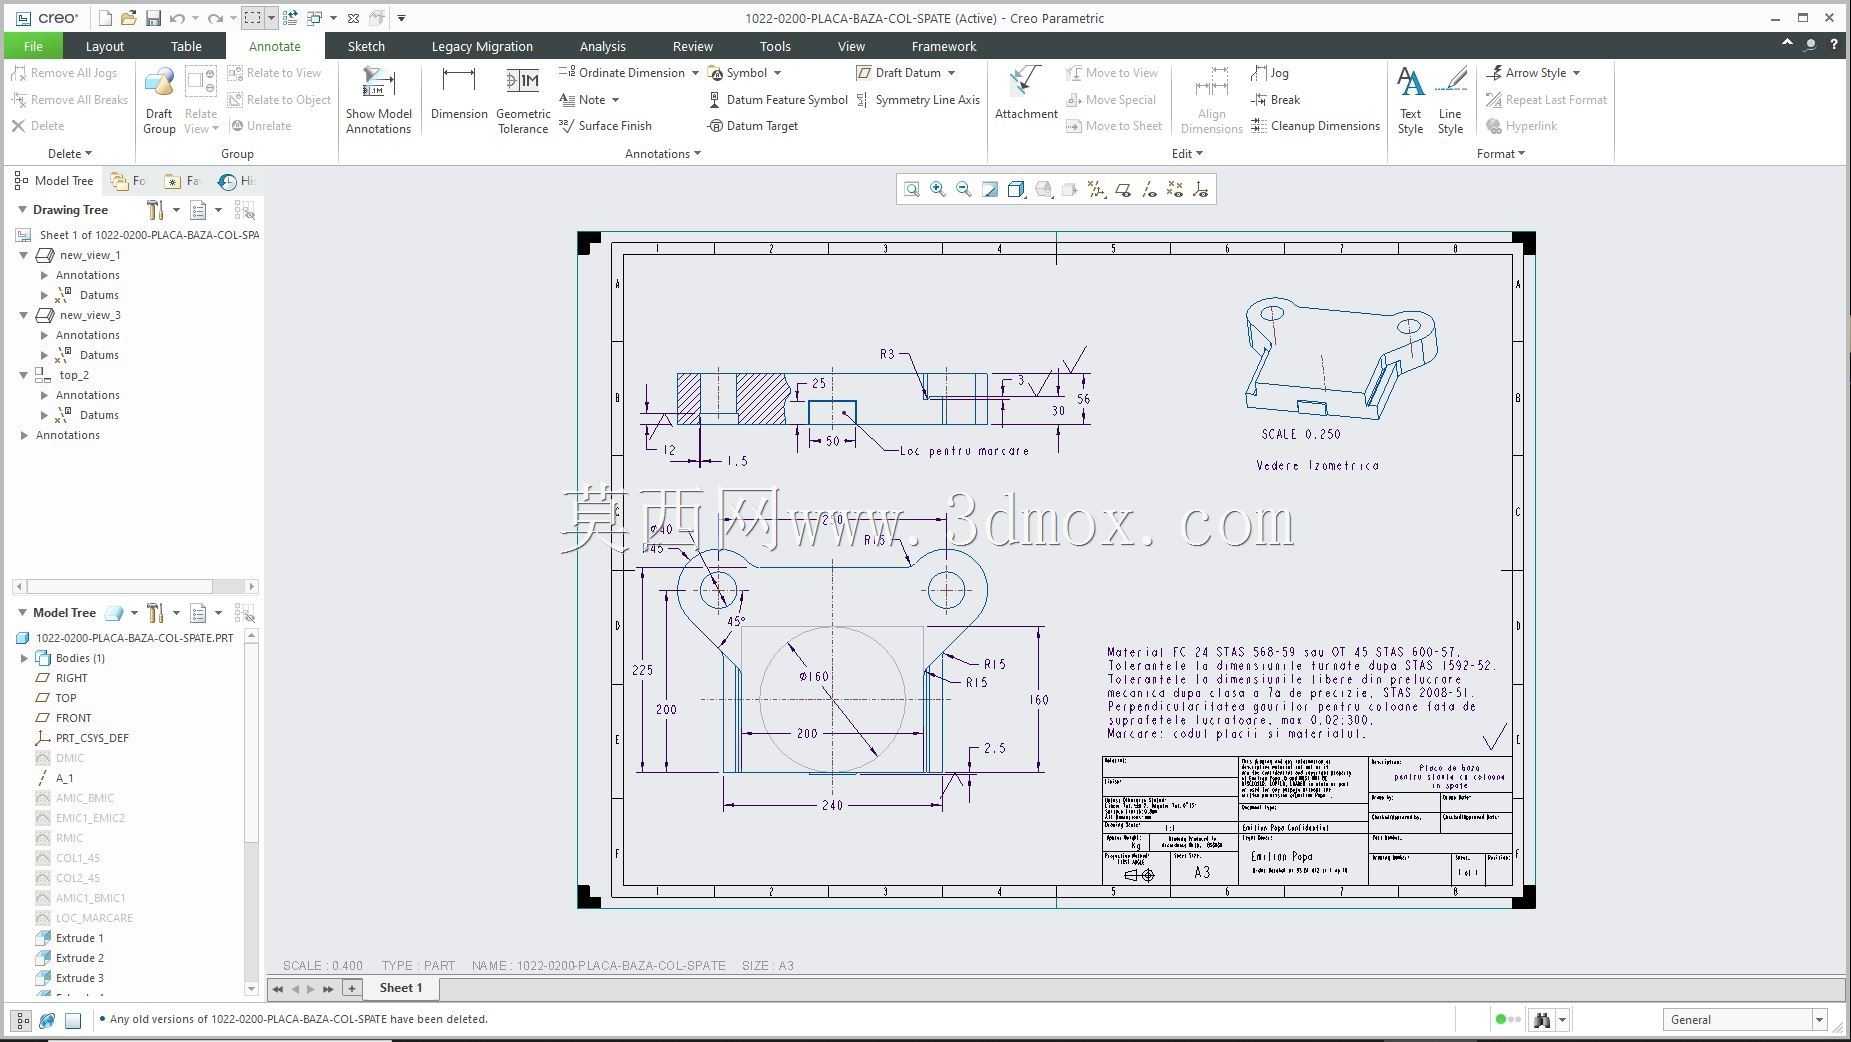The height and width of the screenshot is (1042, 1851).
Task: Toggle Drawing Tree show/hide filter icon
Action: 244,210
